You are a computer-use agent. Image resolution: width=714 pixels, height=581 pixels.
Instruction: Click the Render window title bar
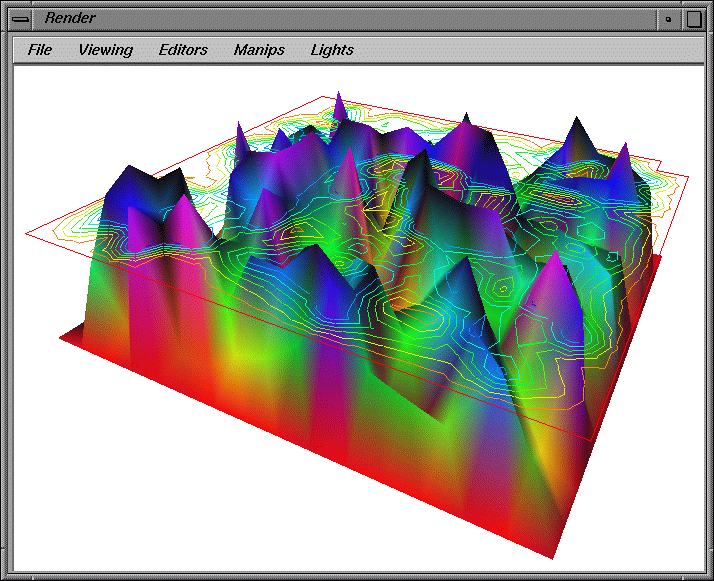tap(344, 19)
